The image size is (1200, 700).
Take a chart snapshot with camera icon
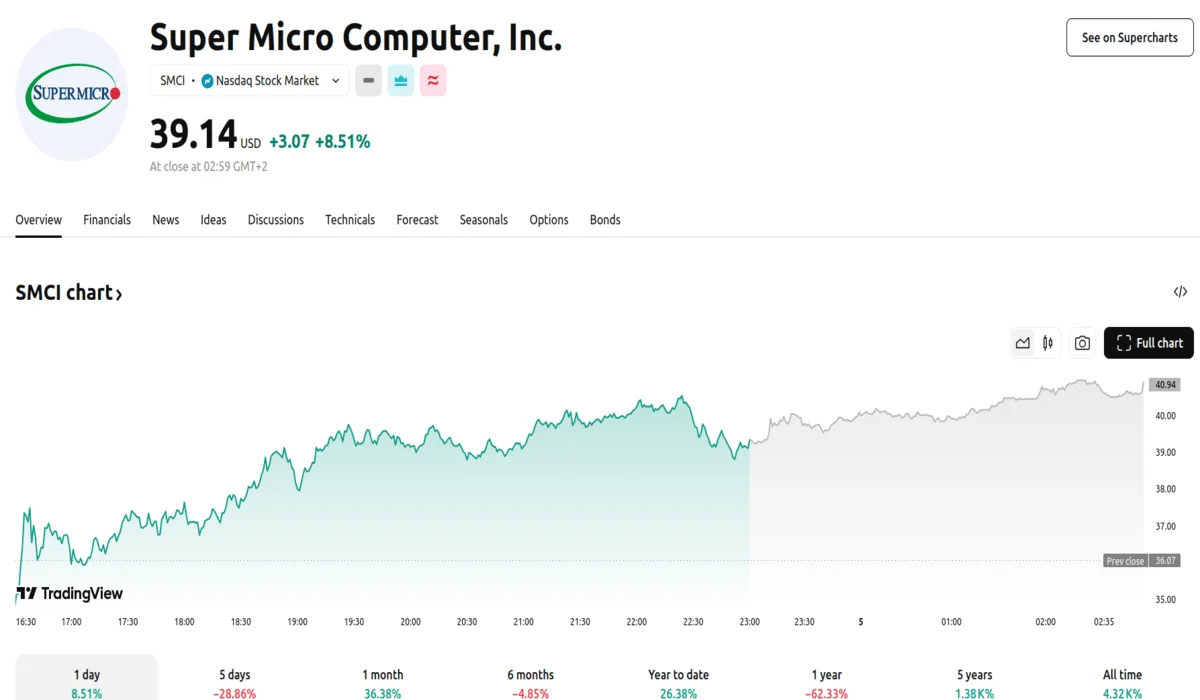point(1082,343)
